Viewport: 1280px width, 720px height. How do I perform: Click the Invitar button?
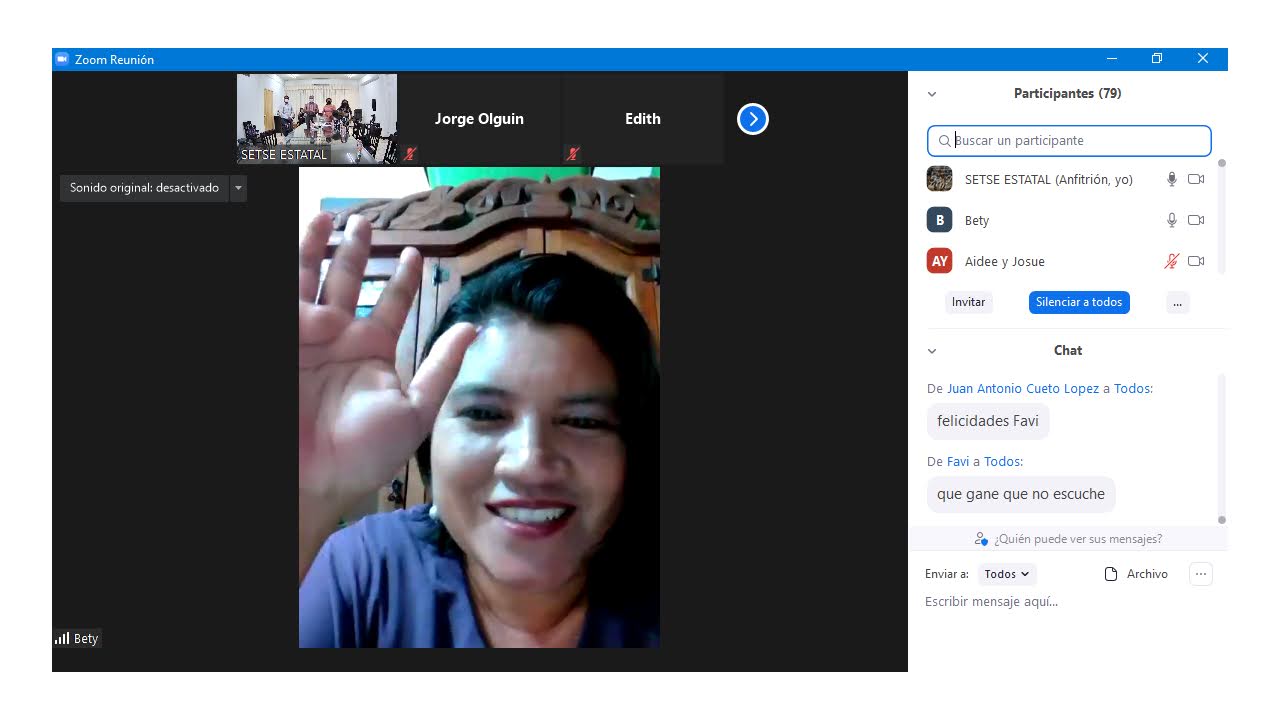pos(968,302)
